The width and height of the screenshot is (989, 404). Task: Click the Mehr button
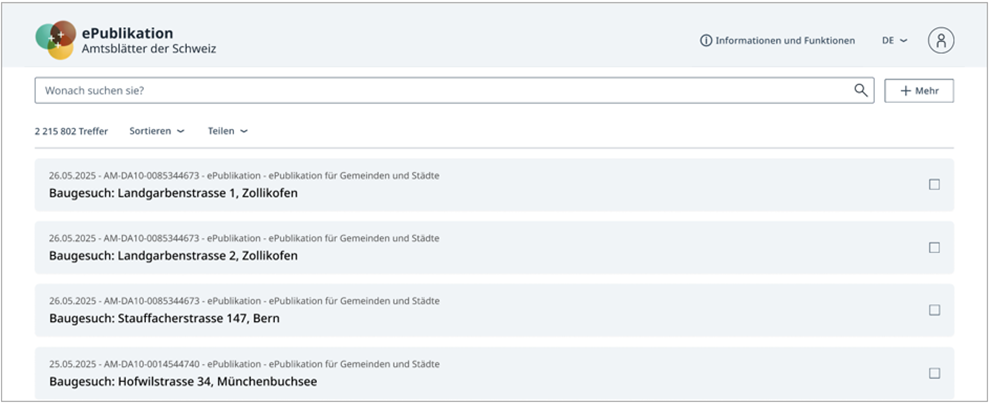(919, 91)
